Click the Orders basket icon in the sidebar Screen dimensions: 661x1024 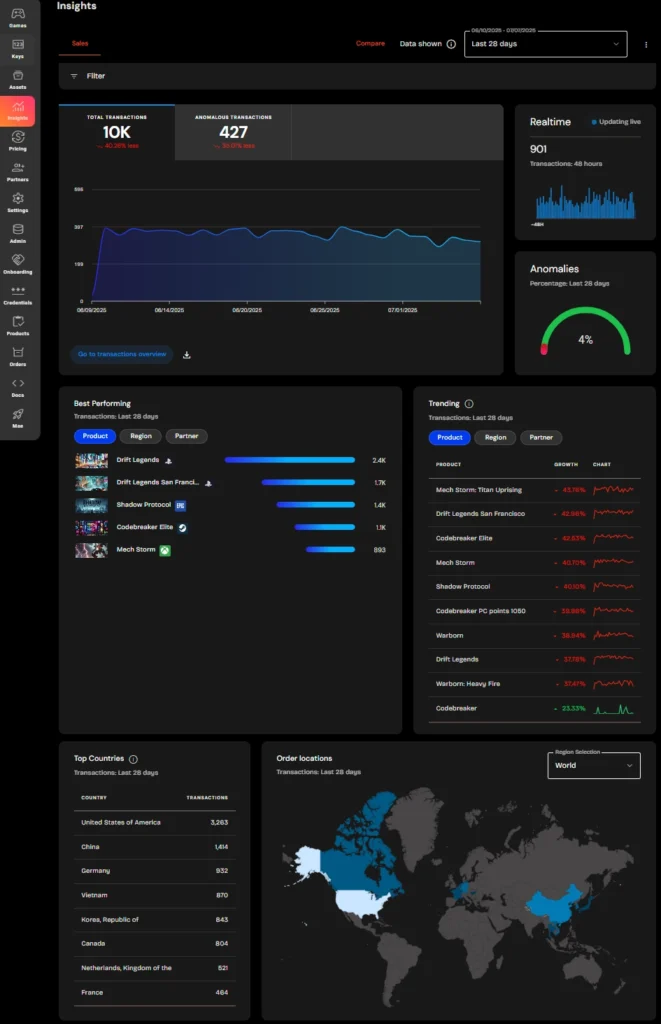click(x=18, y=356)
